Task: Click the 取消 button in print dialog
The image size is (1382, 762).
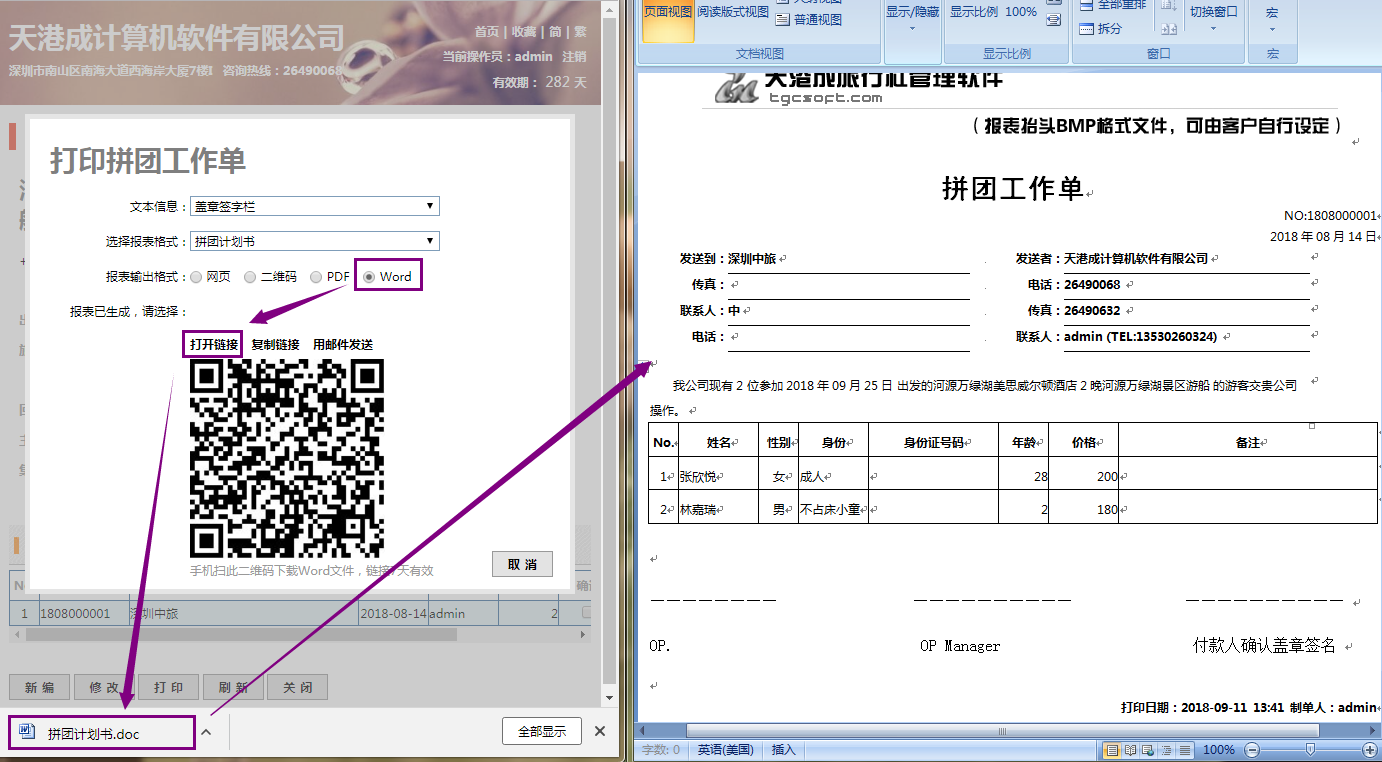Action: 522,564
